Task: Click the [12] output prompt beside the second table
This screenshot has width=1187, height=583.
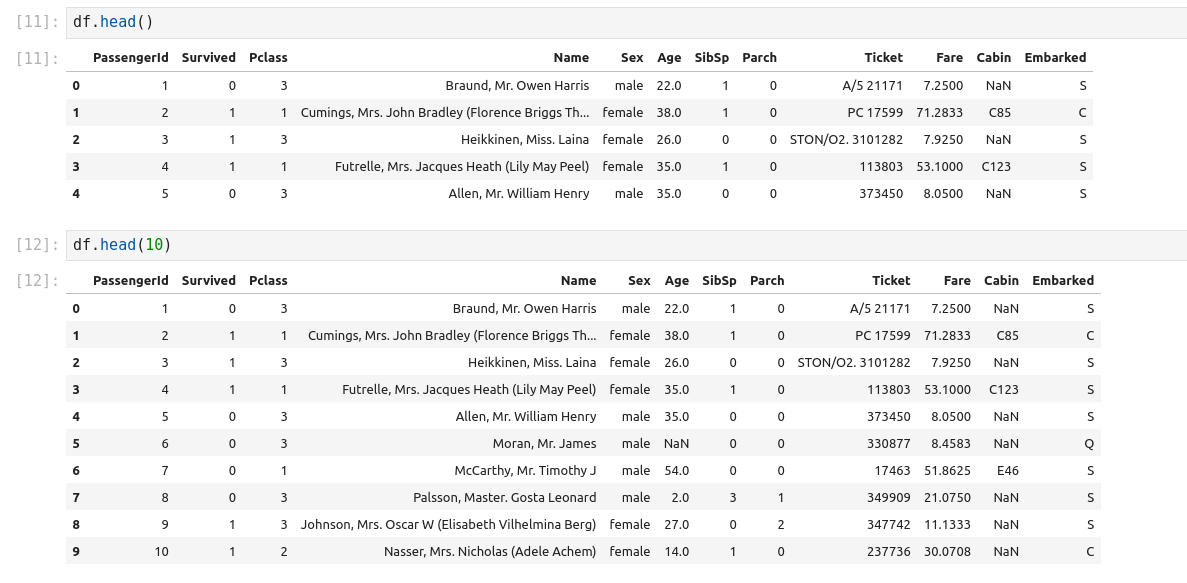Action: coord(40,281)
